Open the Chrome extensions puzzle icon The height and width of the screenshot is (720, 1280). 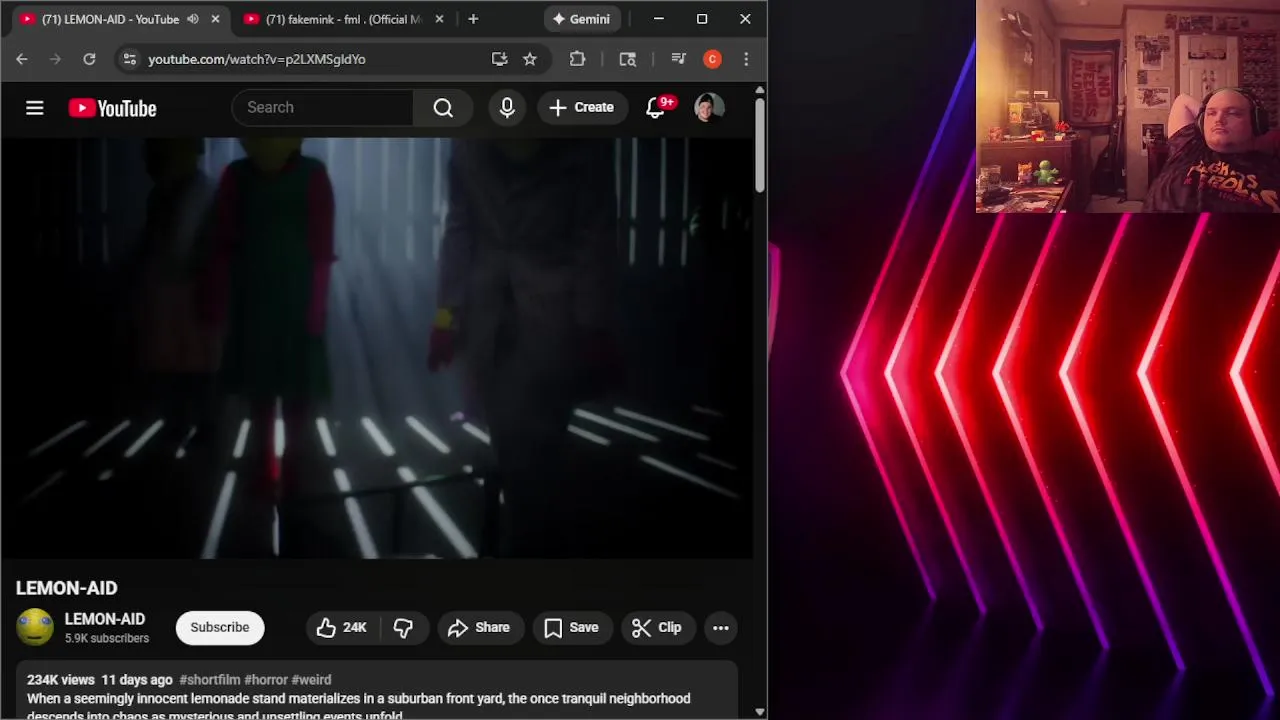(577, 59)
